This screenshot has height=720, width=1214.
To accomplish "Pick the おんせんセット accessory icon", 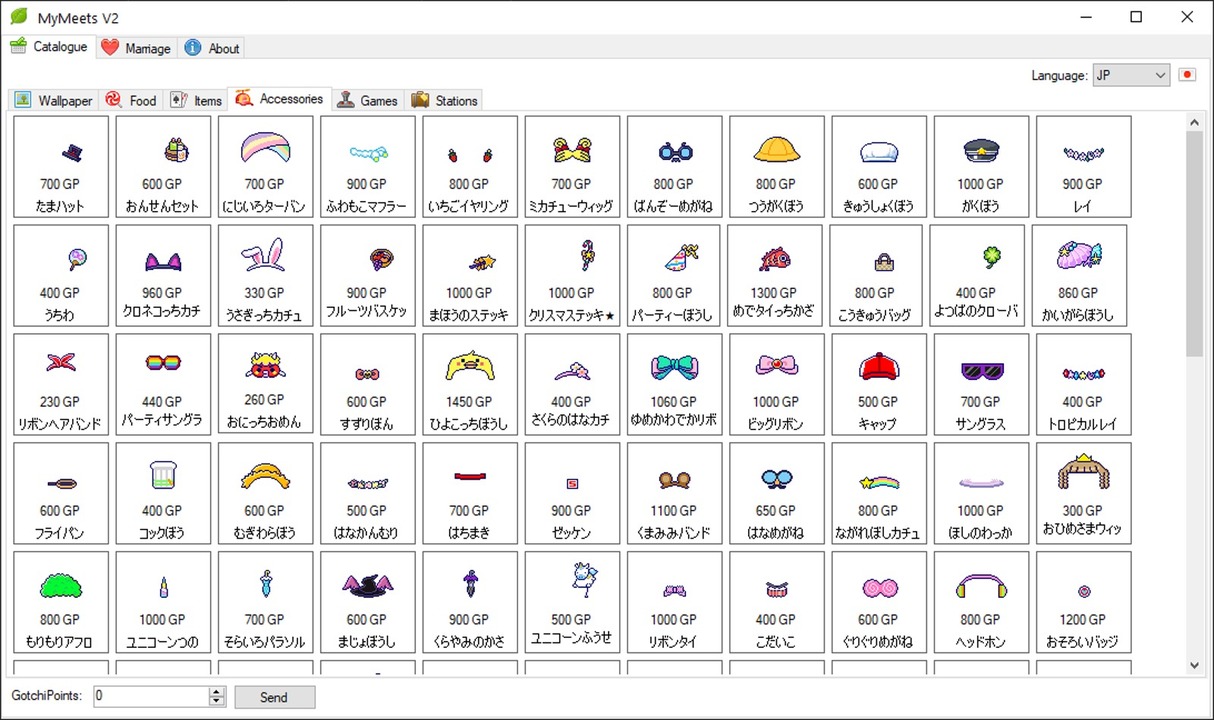I will pyautogui.click(x=163, y=166).
